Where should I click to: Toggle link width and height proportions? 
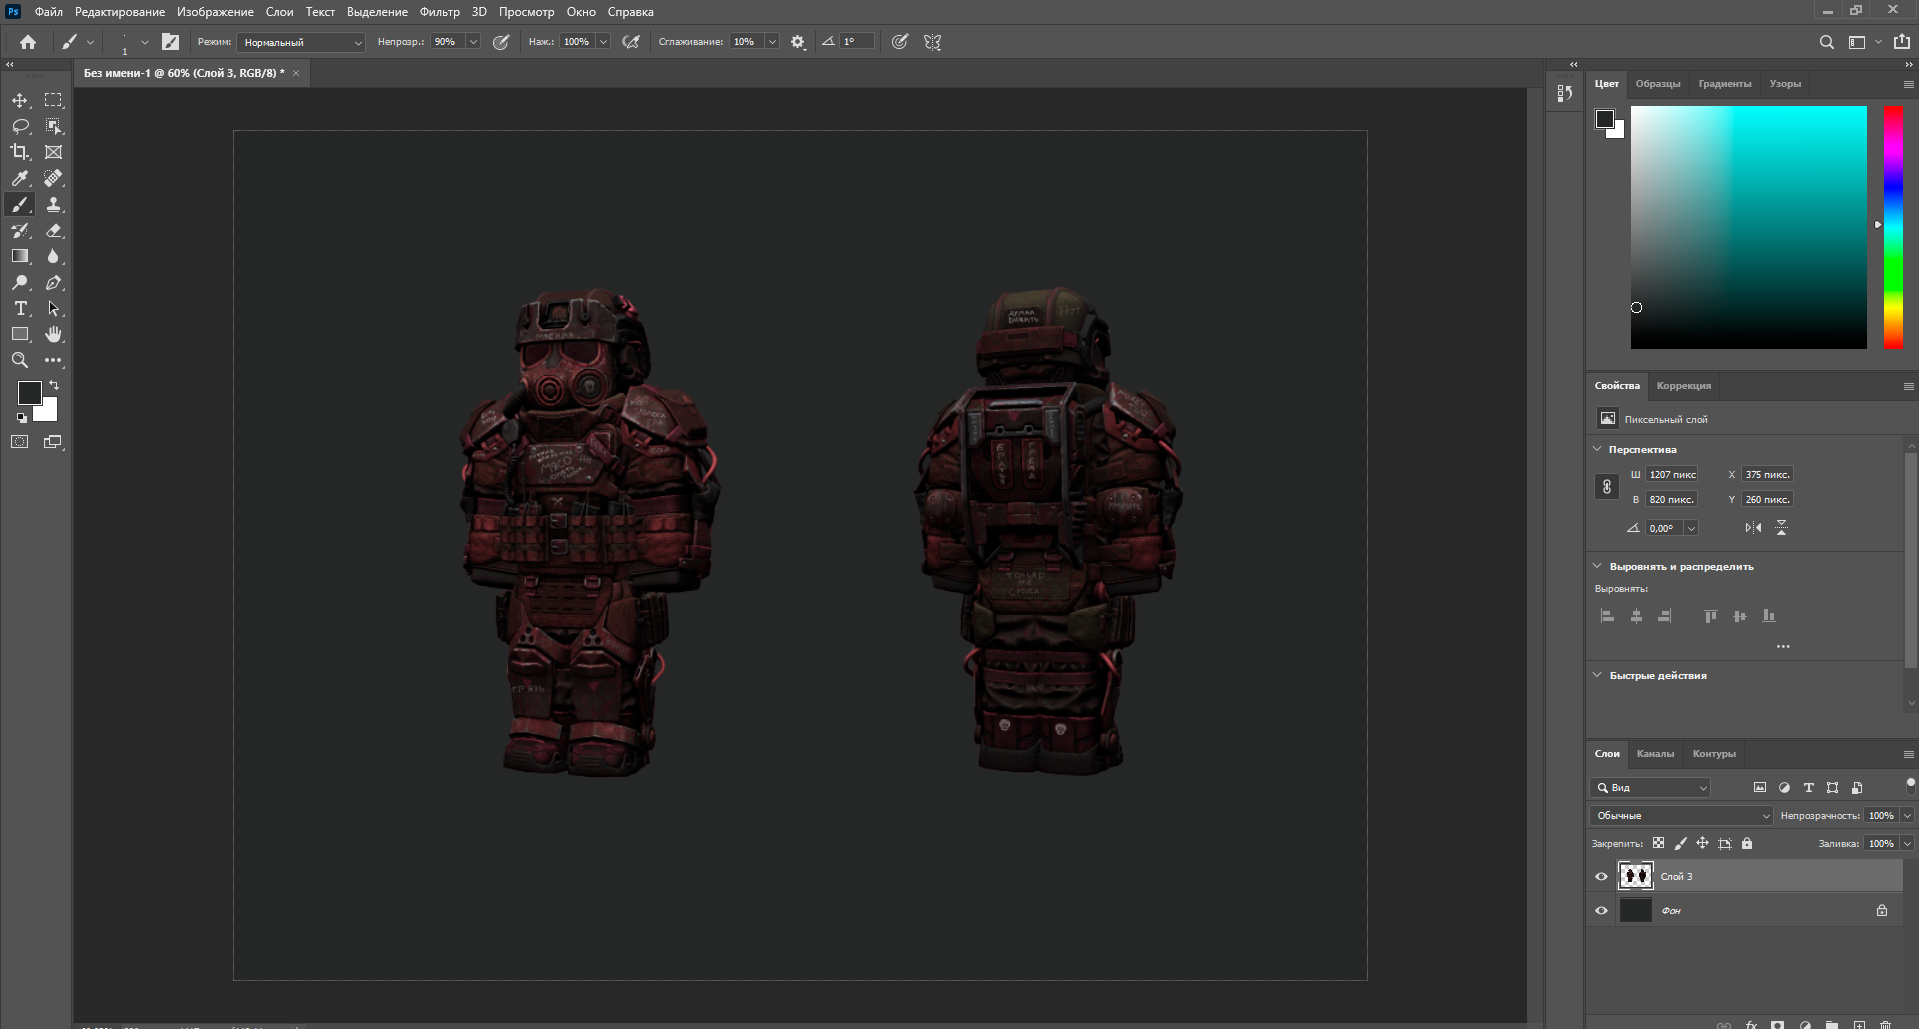(x=1607, y=487)
